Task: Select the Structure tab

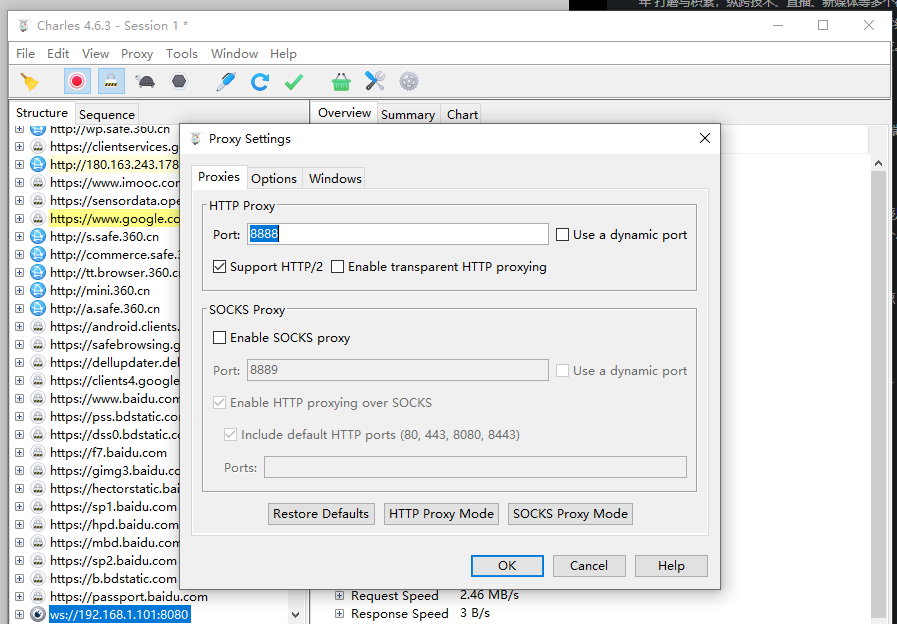Action: pyautogui.click(x=42, y=113)
